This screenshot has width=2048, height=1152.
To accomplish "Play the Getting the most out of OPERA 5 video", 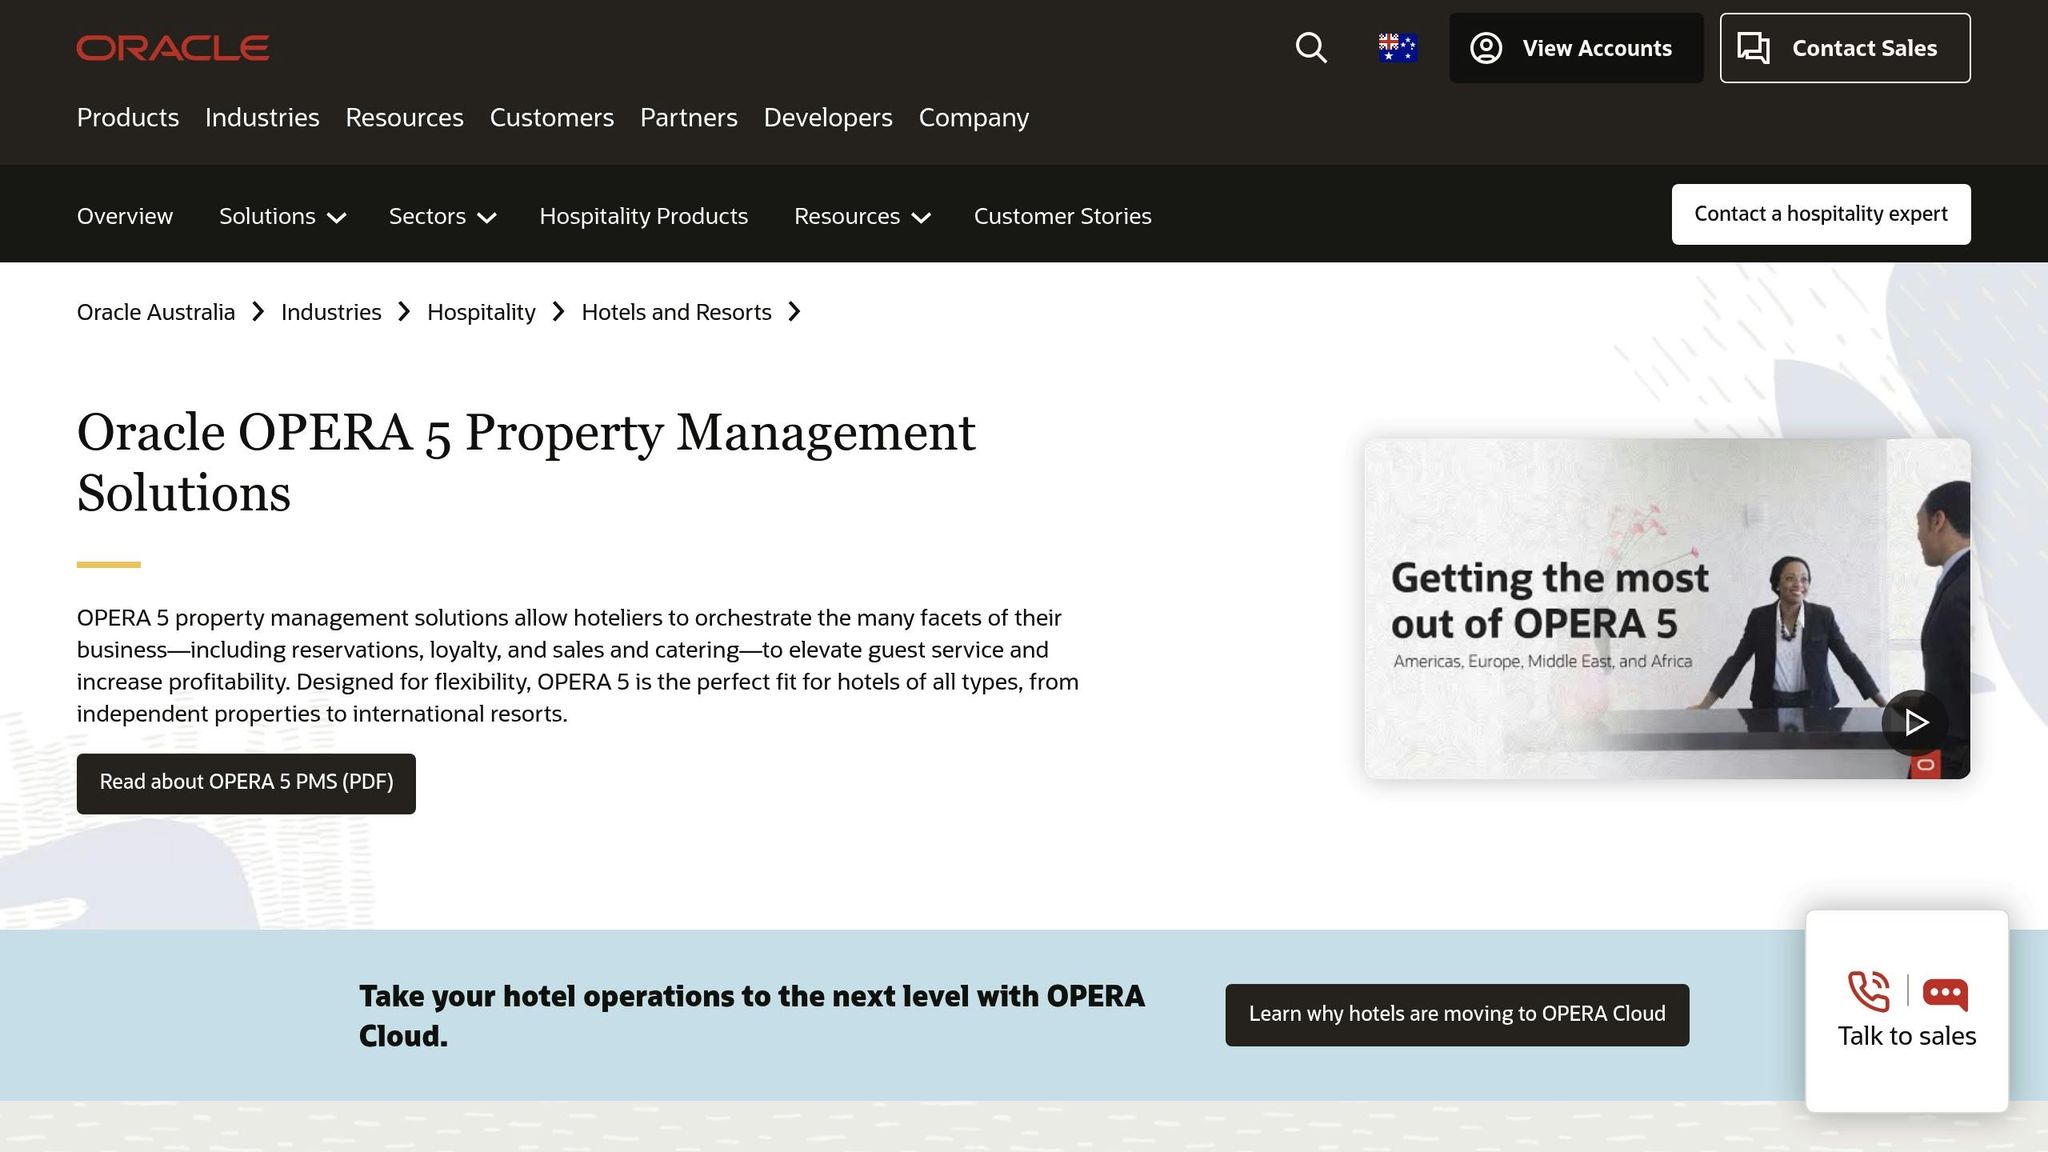I will [x=1916, y=722].
